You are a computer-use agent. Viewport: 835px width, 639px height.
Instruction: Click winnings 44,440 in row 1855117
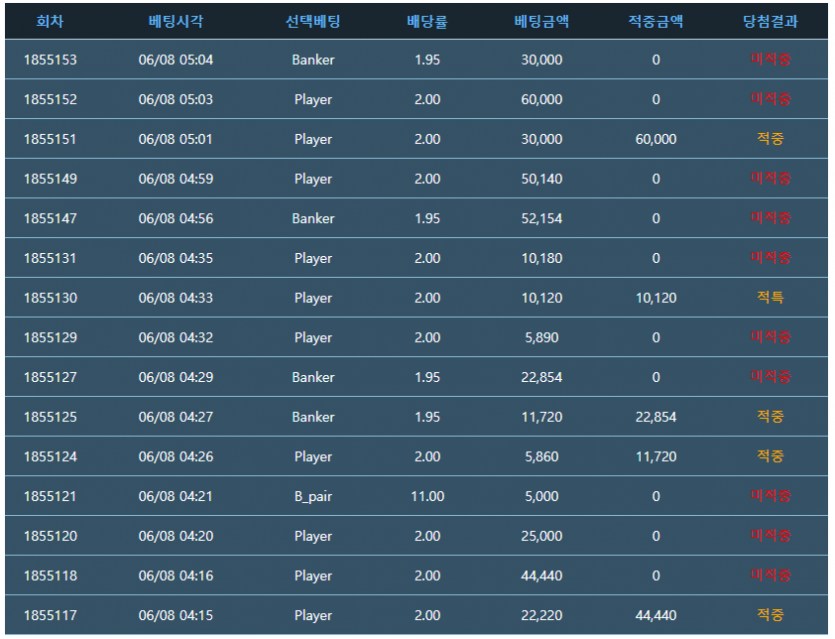[x=656, y=615]
